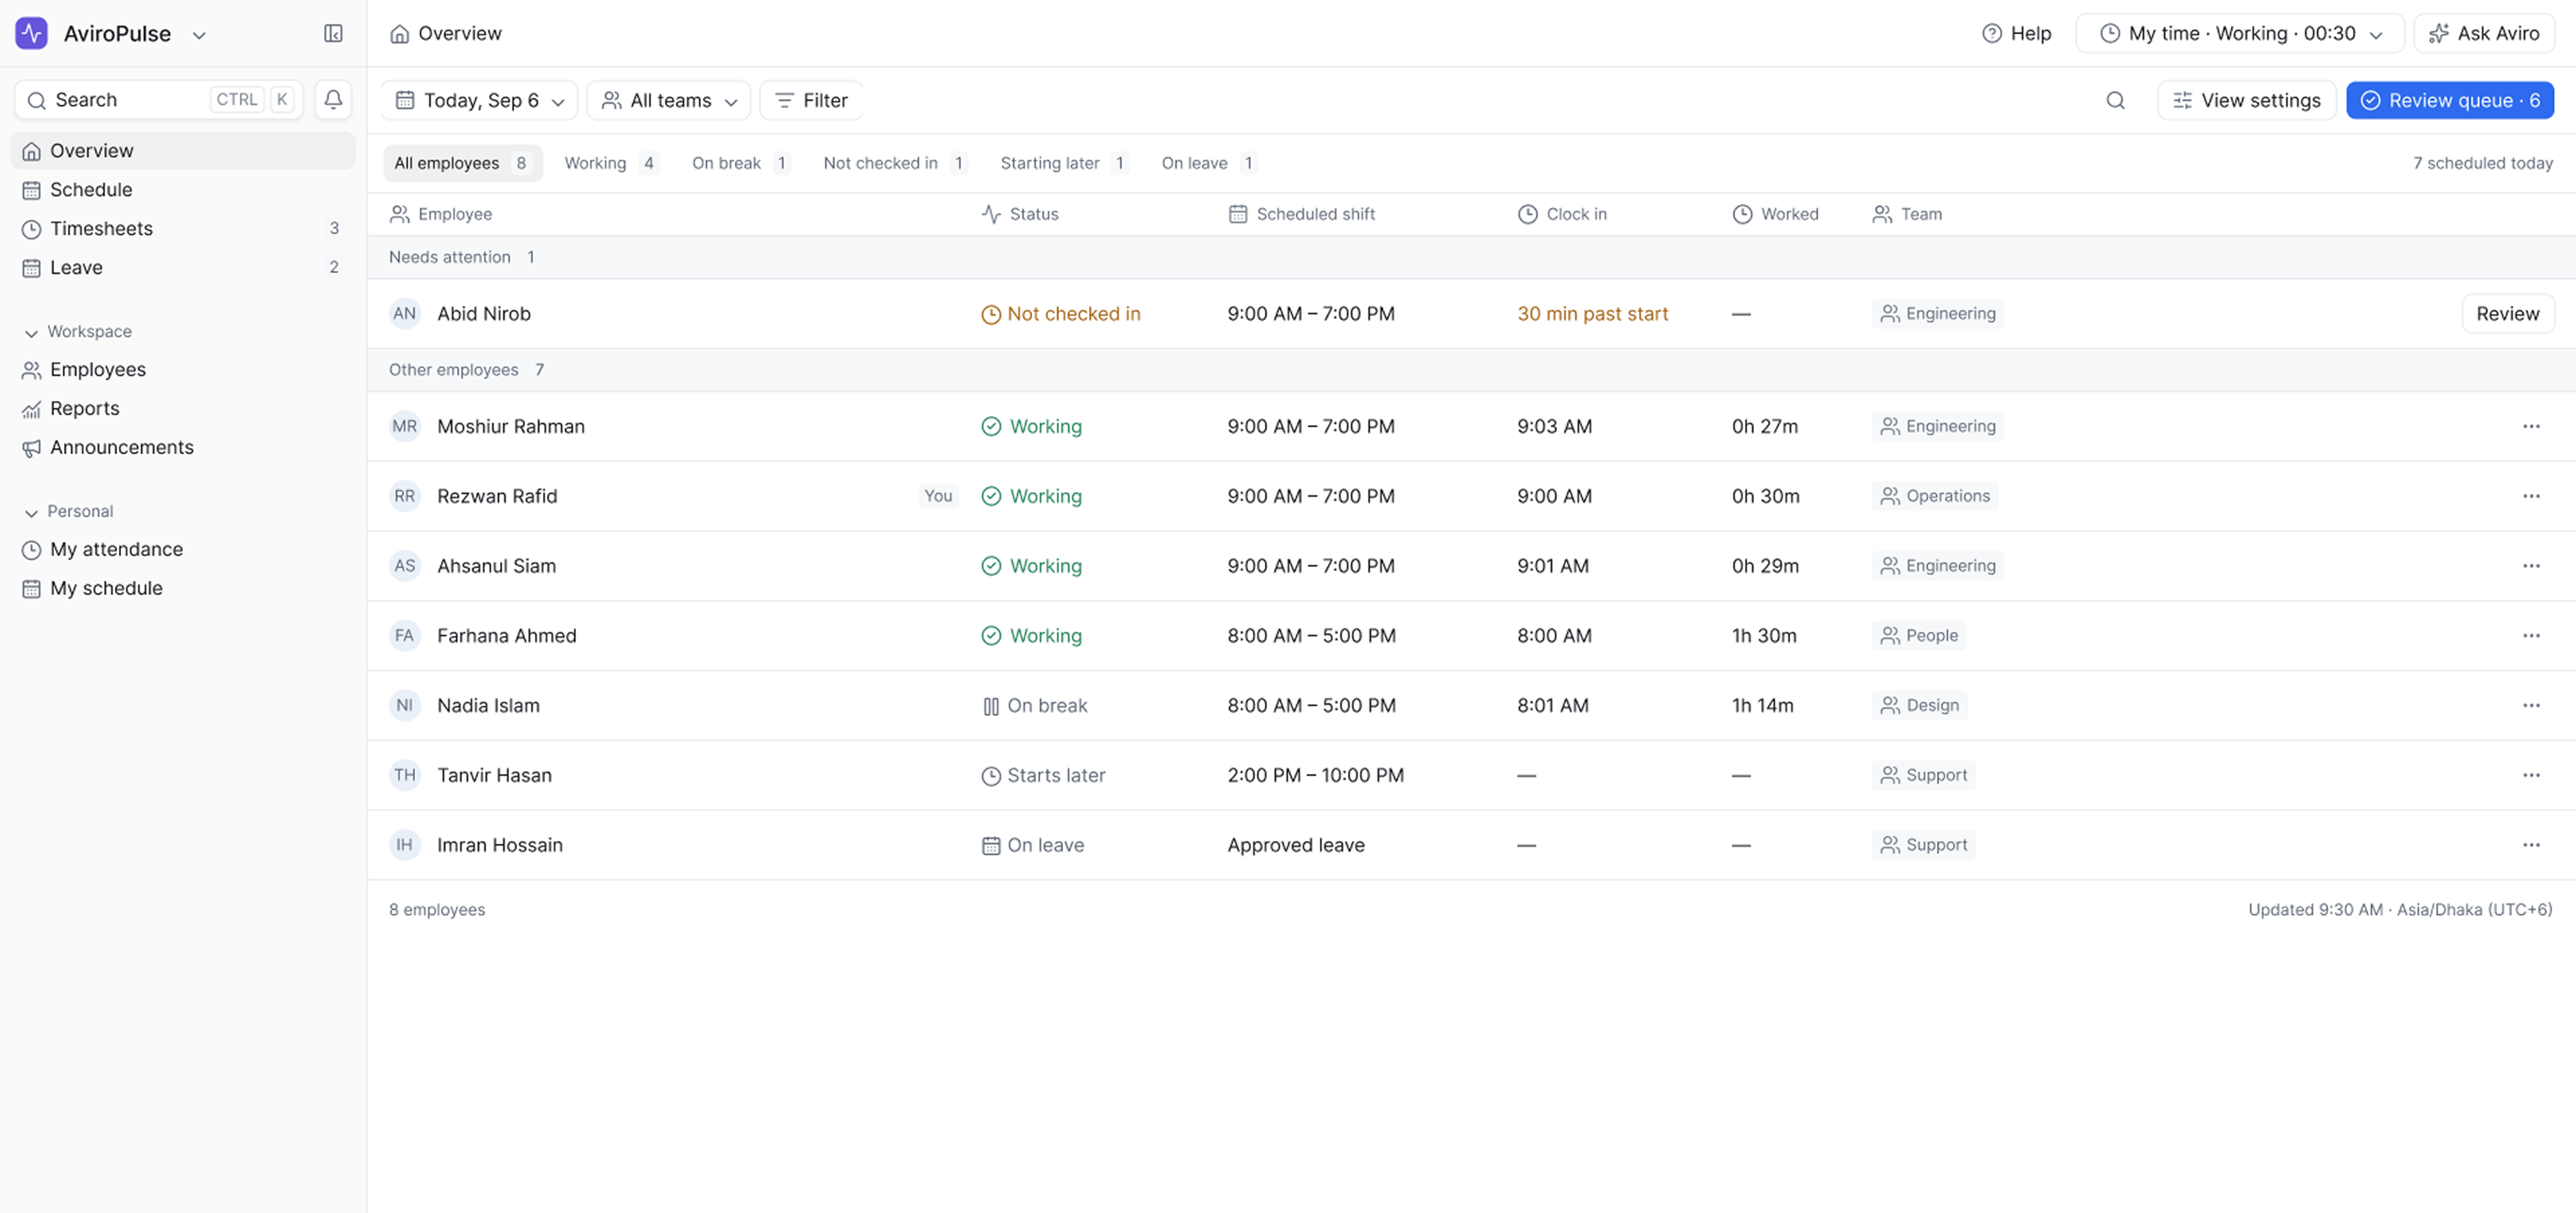Open Timesheets in the sidebar
This screenshot has width=2576, height=1213.
tap(183, 229)
